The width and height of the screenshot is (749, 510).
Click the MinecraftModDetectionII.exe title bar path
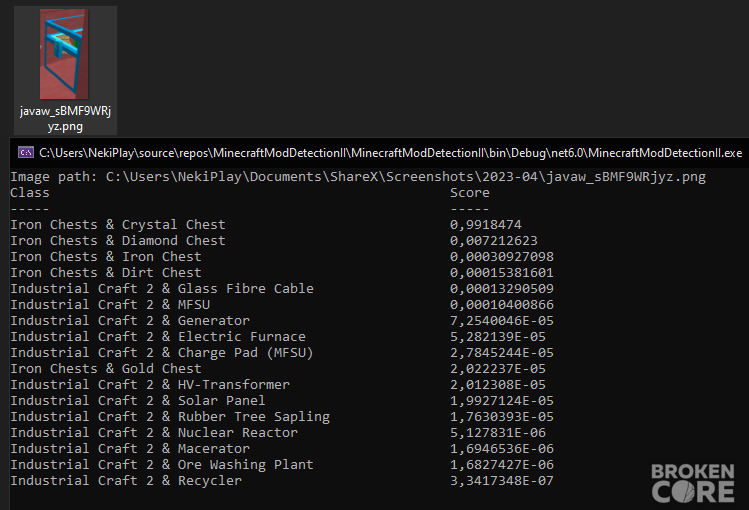[390, 153]
